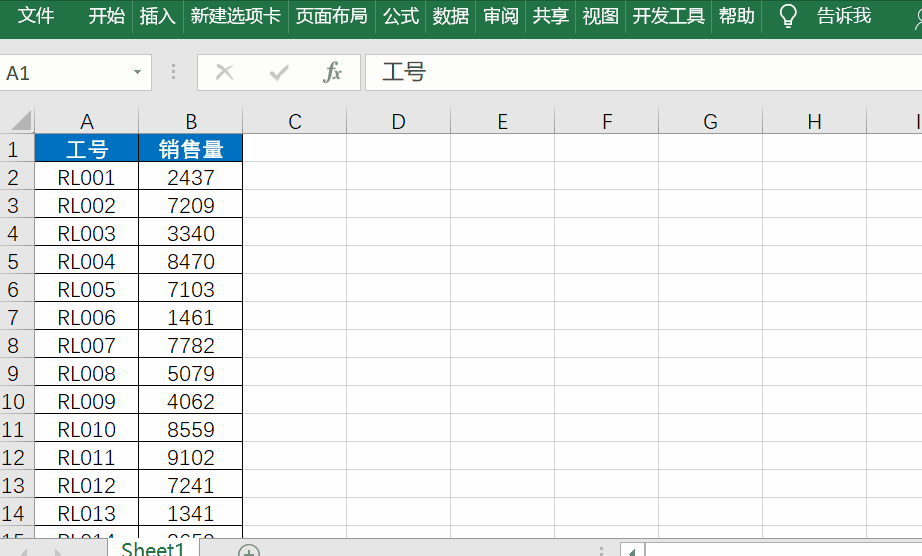
Task: Select cell containing 3340
Action: pyautogui.click(x=191, y=233)
